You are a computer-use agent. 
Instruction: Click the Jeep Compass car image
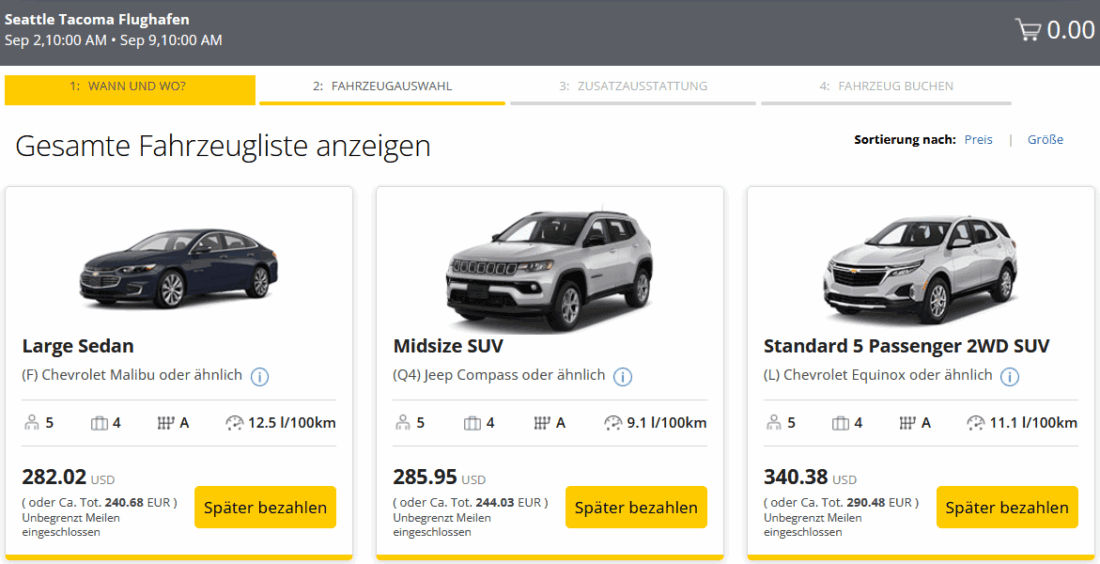pyautogui.click(x=549, y=268)
